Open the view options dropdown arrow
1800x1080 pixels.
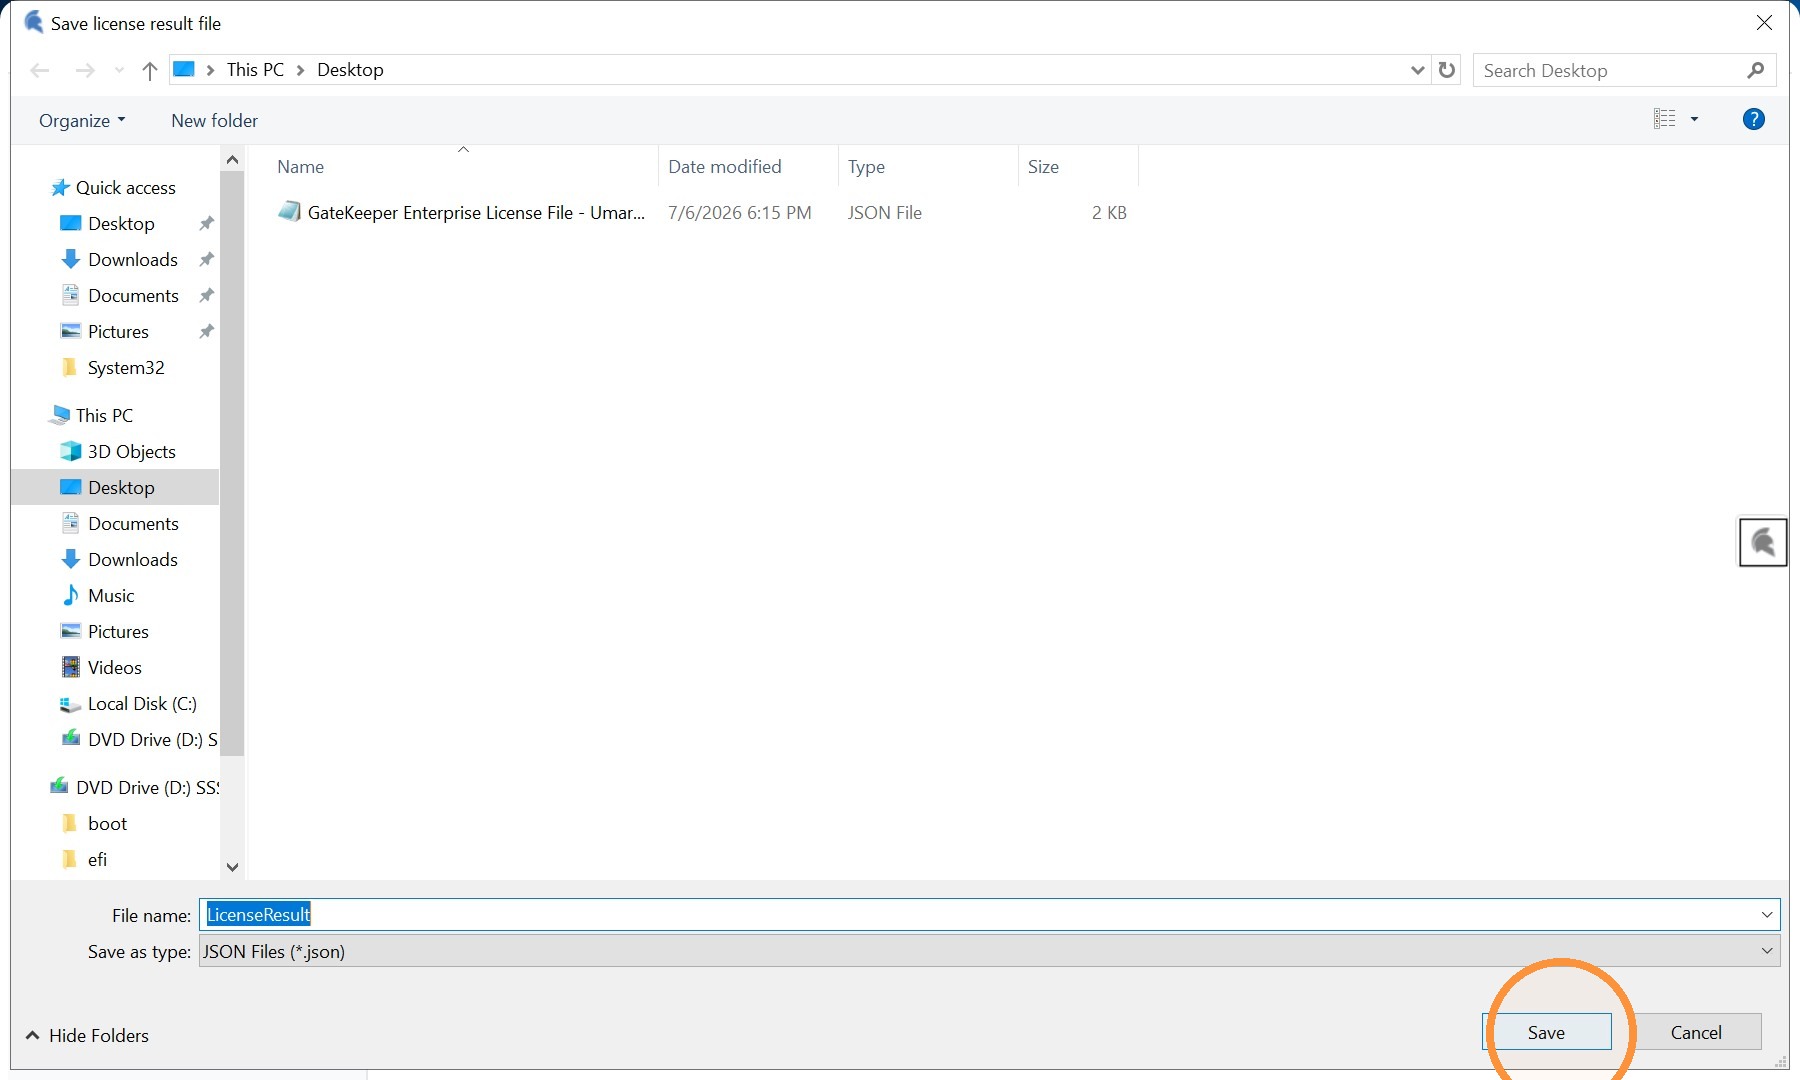[1694, 119]
